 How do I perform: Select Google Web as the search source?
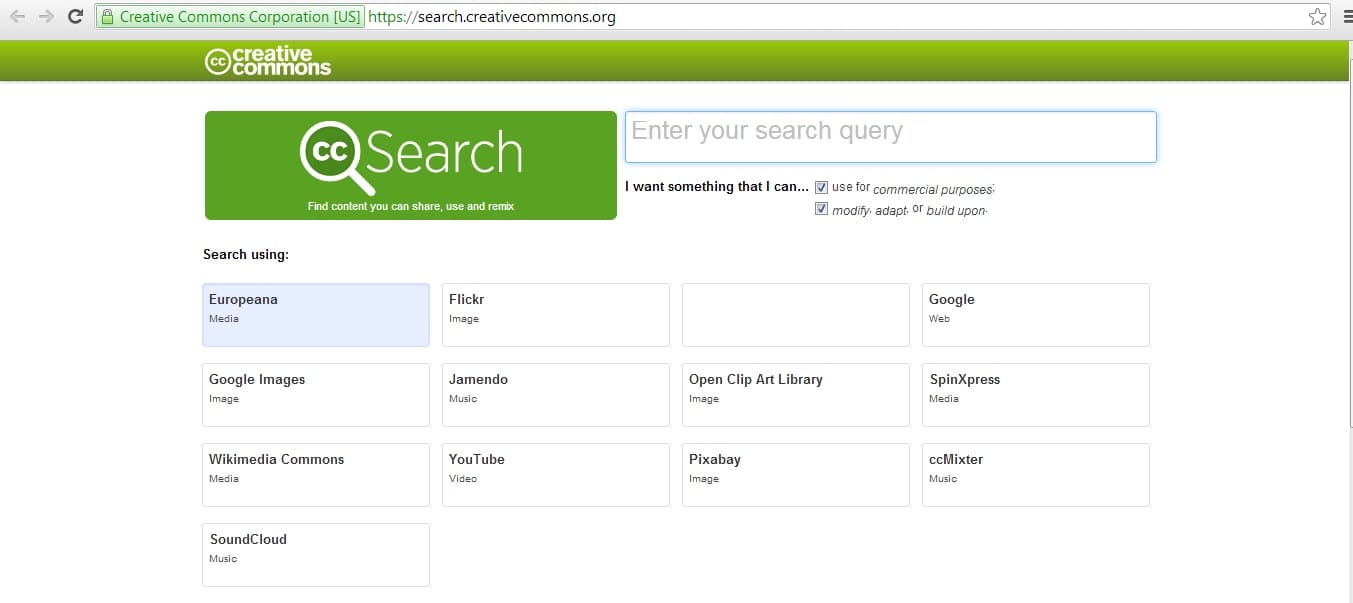point(1036,315)
